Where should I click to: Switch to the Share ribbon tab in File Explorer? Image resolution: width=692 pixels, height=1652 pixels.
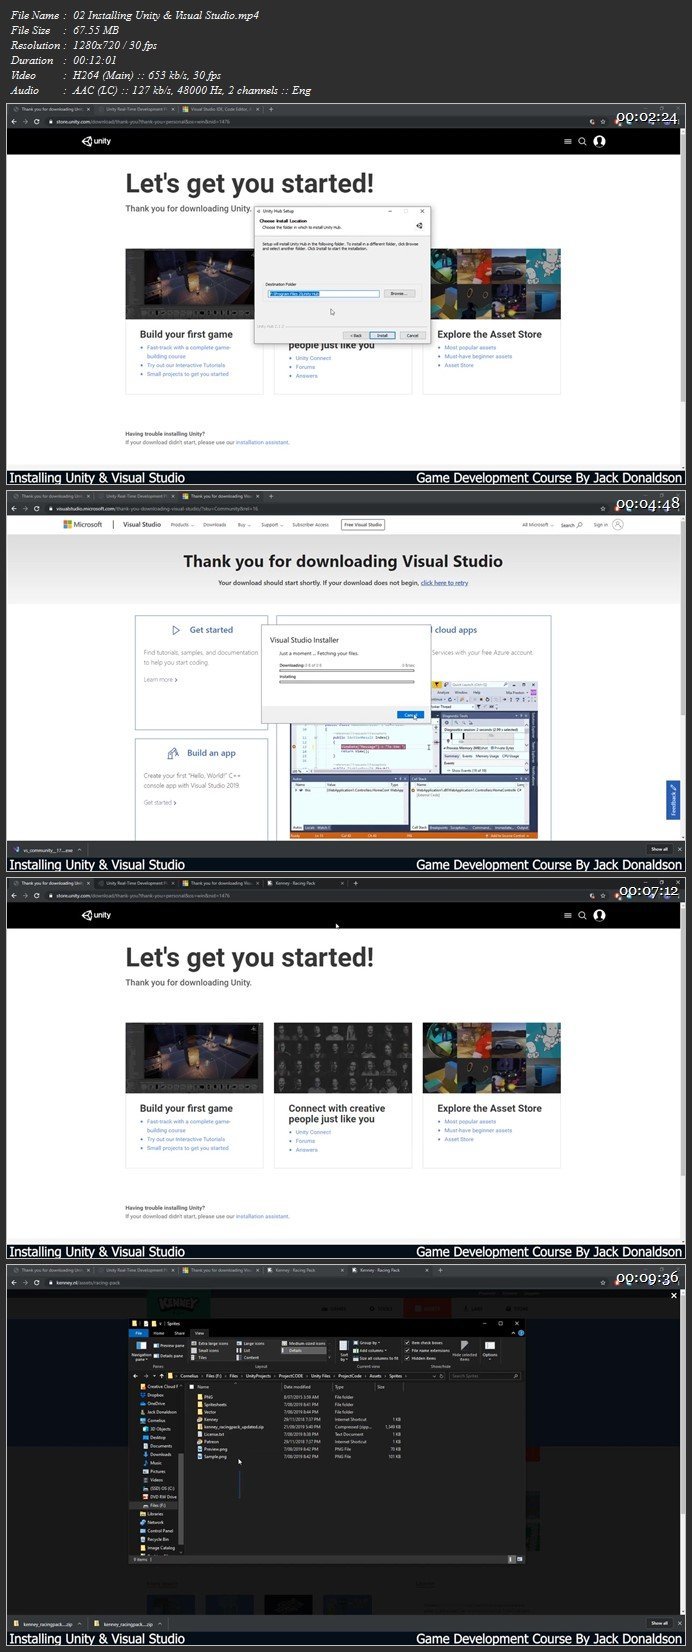180,1333
